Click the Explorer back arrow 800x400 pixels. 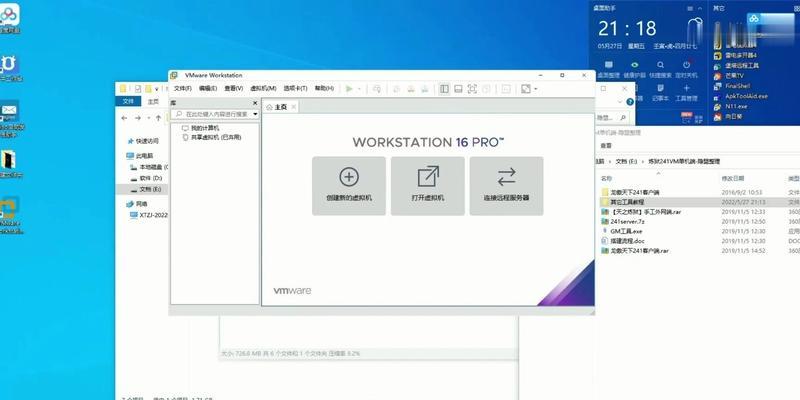tap(124, 118)
